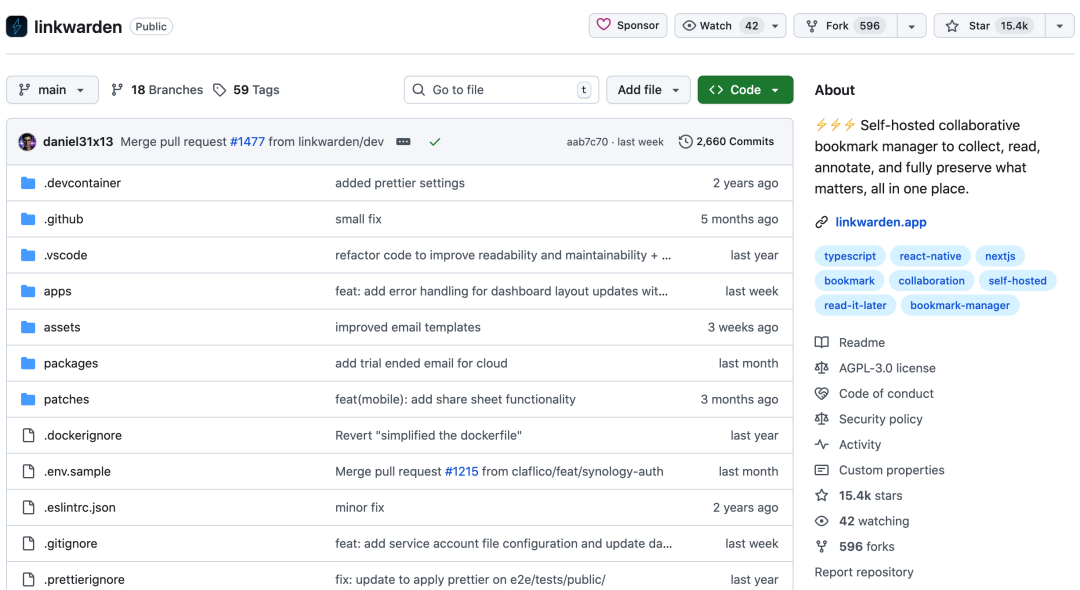
Task: Open the .env.sample file
Action: pyautogui.click(x=77, y=471)
